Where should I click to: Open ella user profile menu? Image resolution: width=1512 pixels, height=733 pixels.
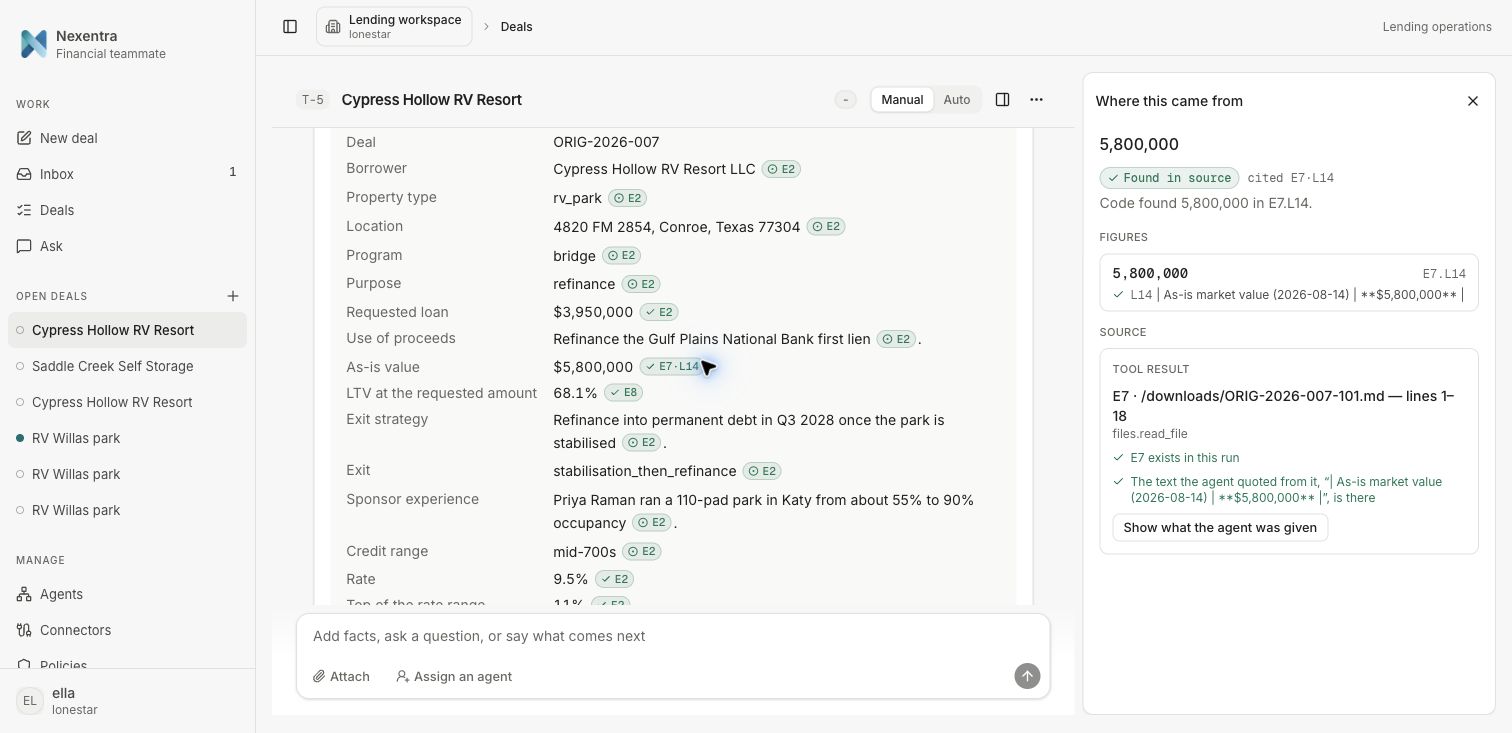tap(127, 700)
